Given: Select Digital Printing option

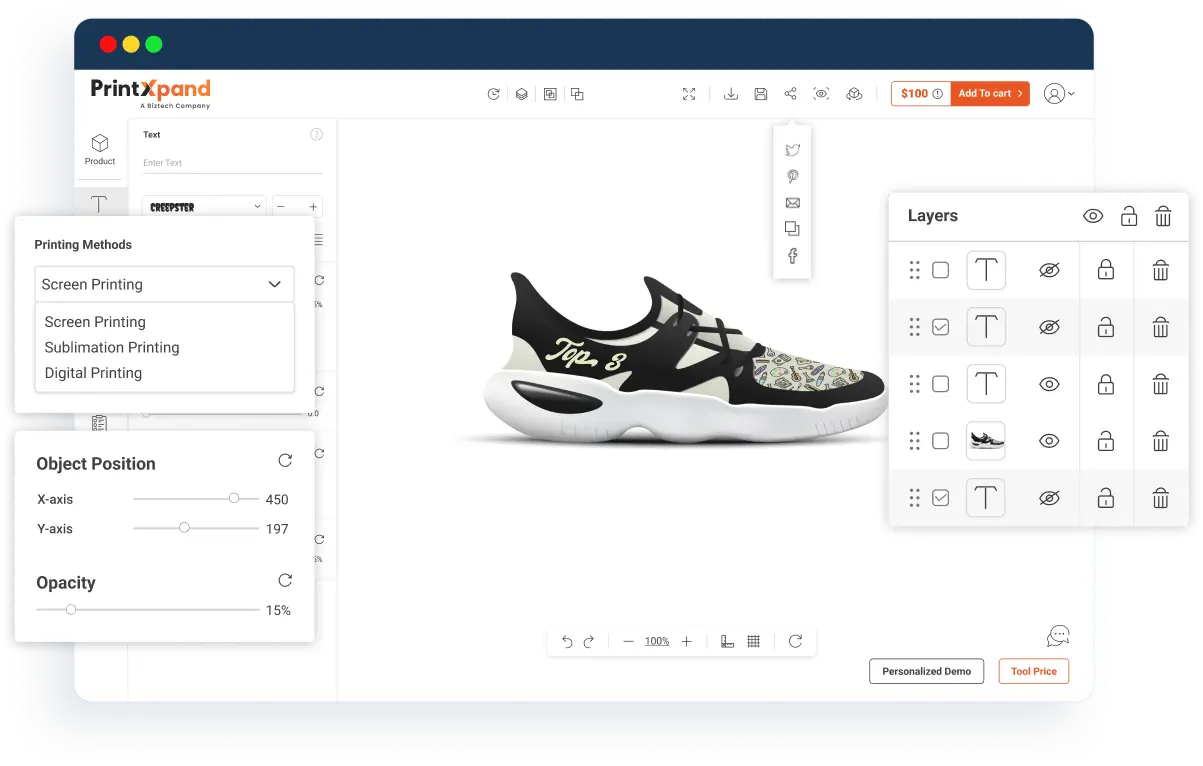Looking at the screenshot, I should 93,373.
